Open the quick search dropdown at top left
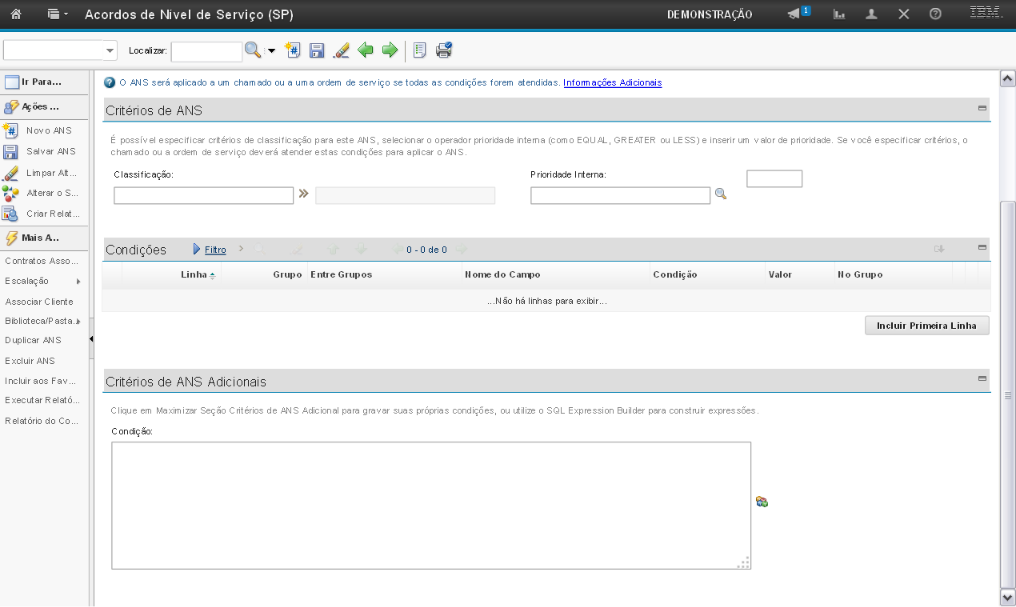 tap(110, 50)
